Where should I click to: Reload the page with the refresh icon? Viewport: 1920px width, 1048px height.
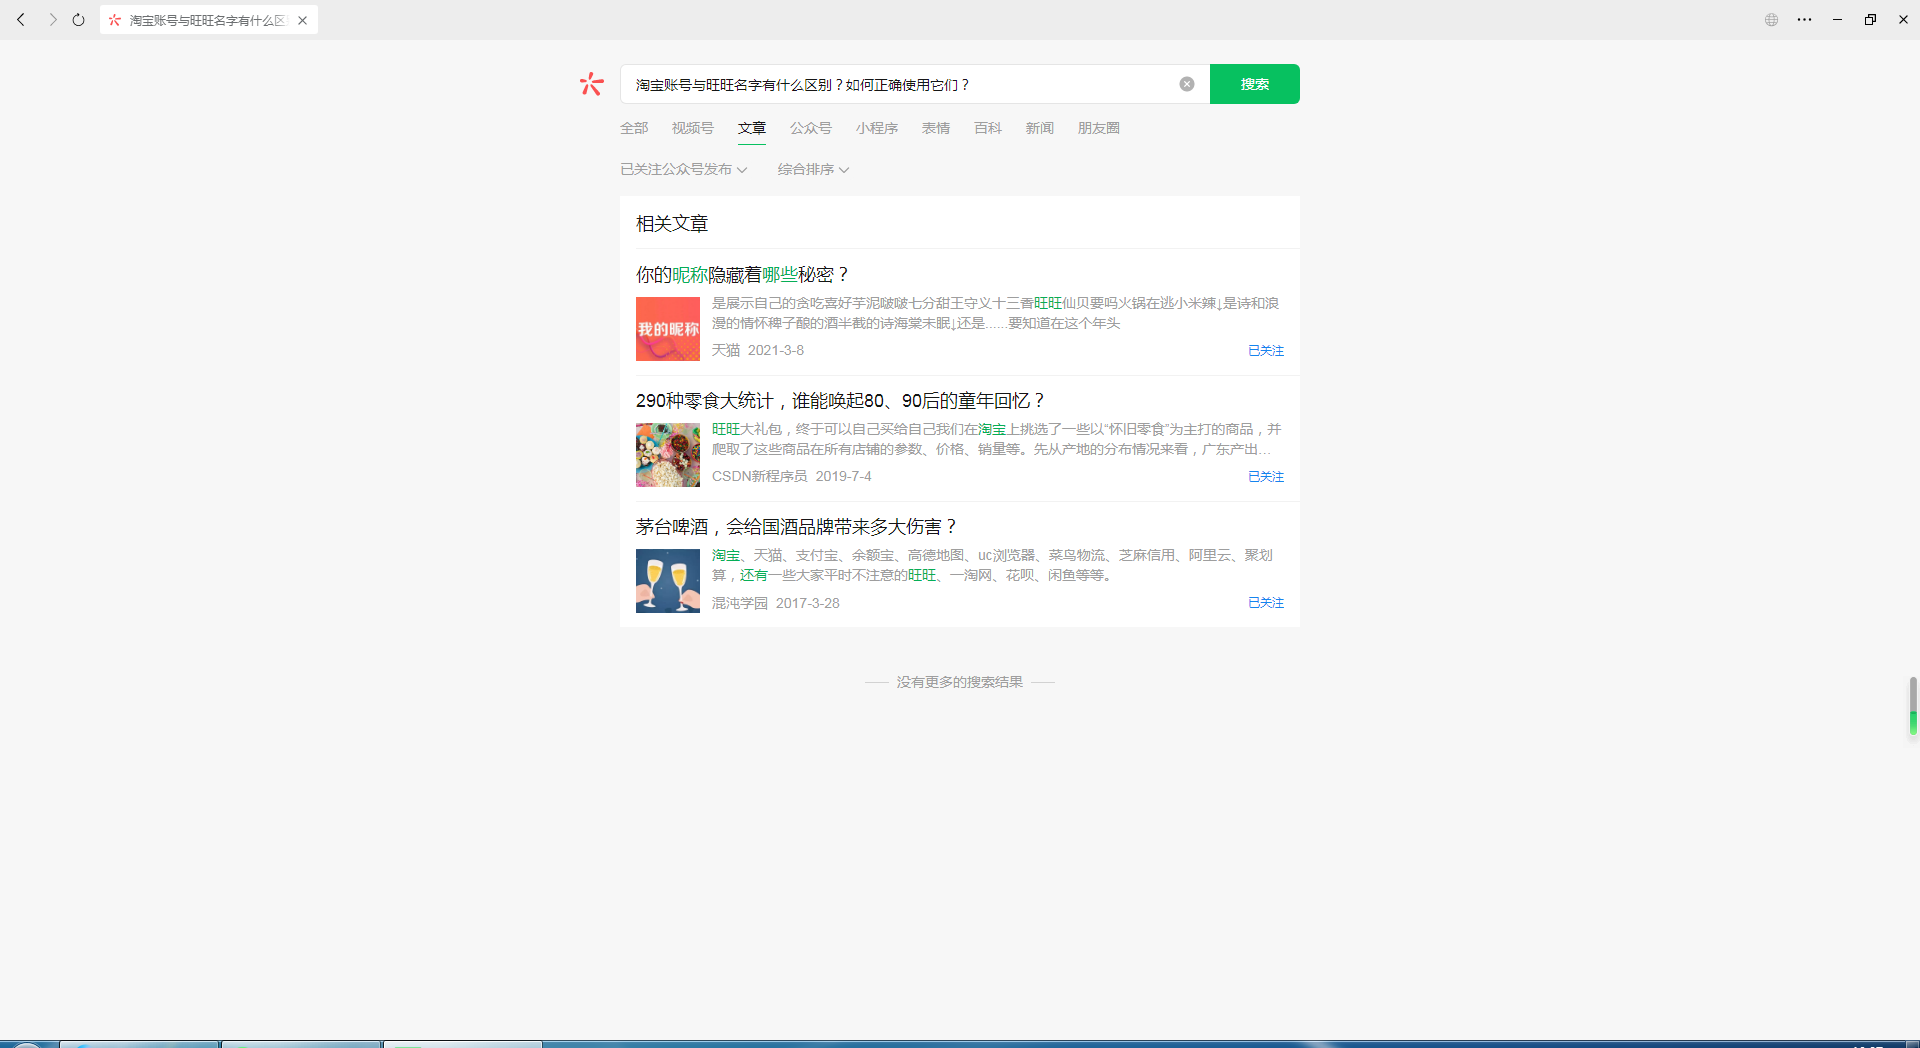coord(79,20)
